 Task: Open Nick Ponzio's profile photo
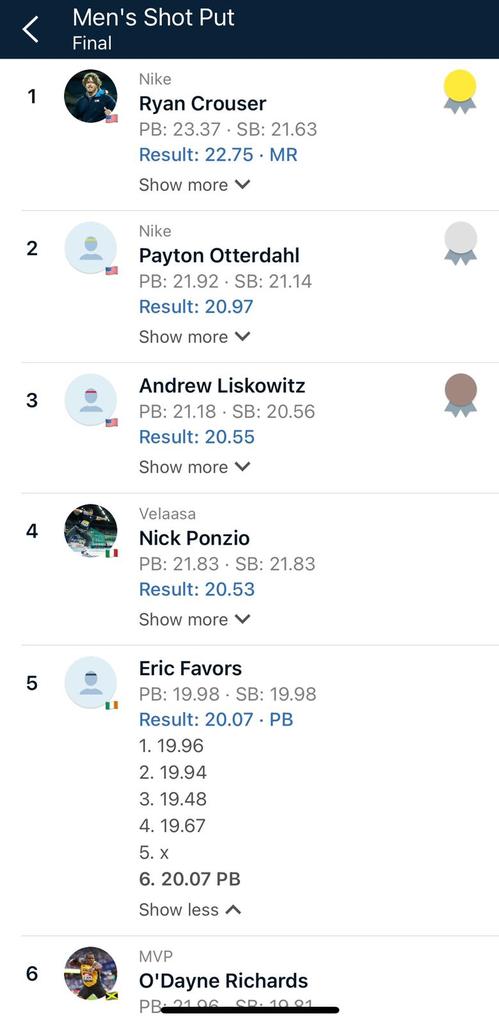[91, 530]
